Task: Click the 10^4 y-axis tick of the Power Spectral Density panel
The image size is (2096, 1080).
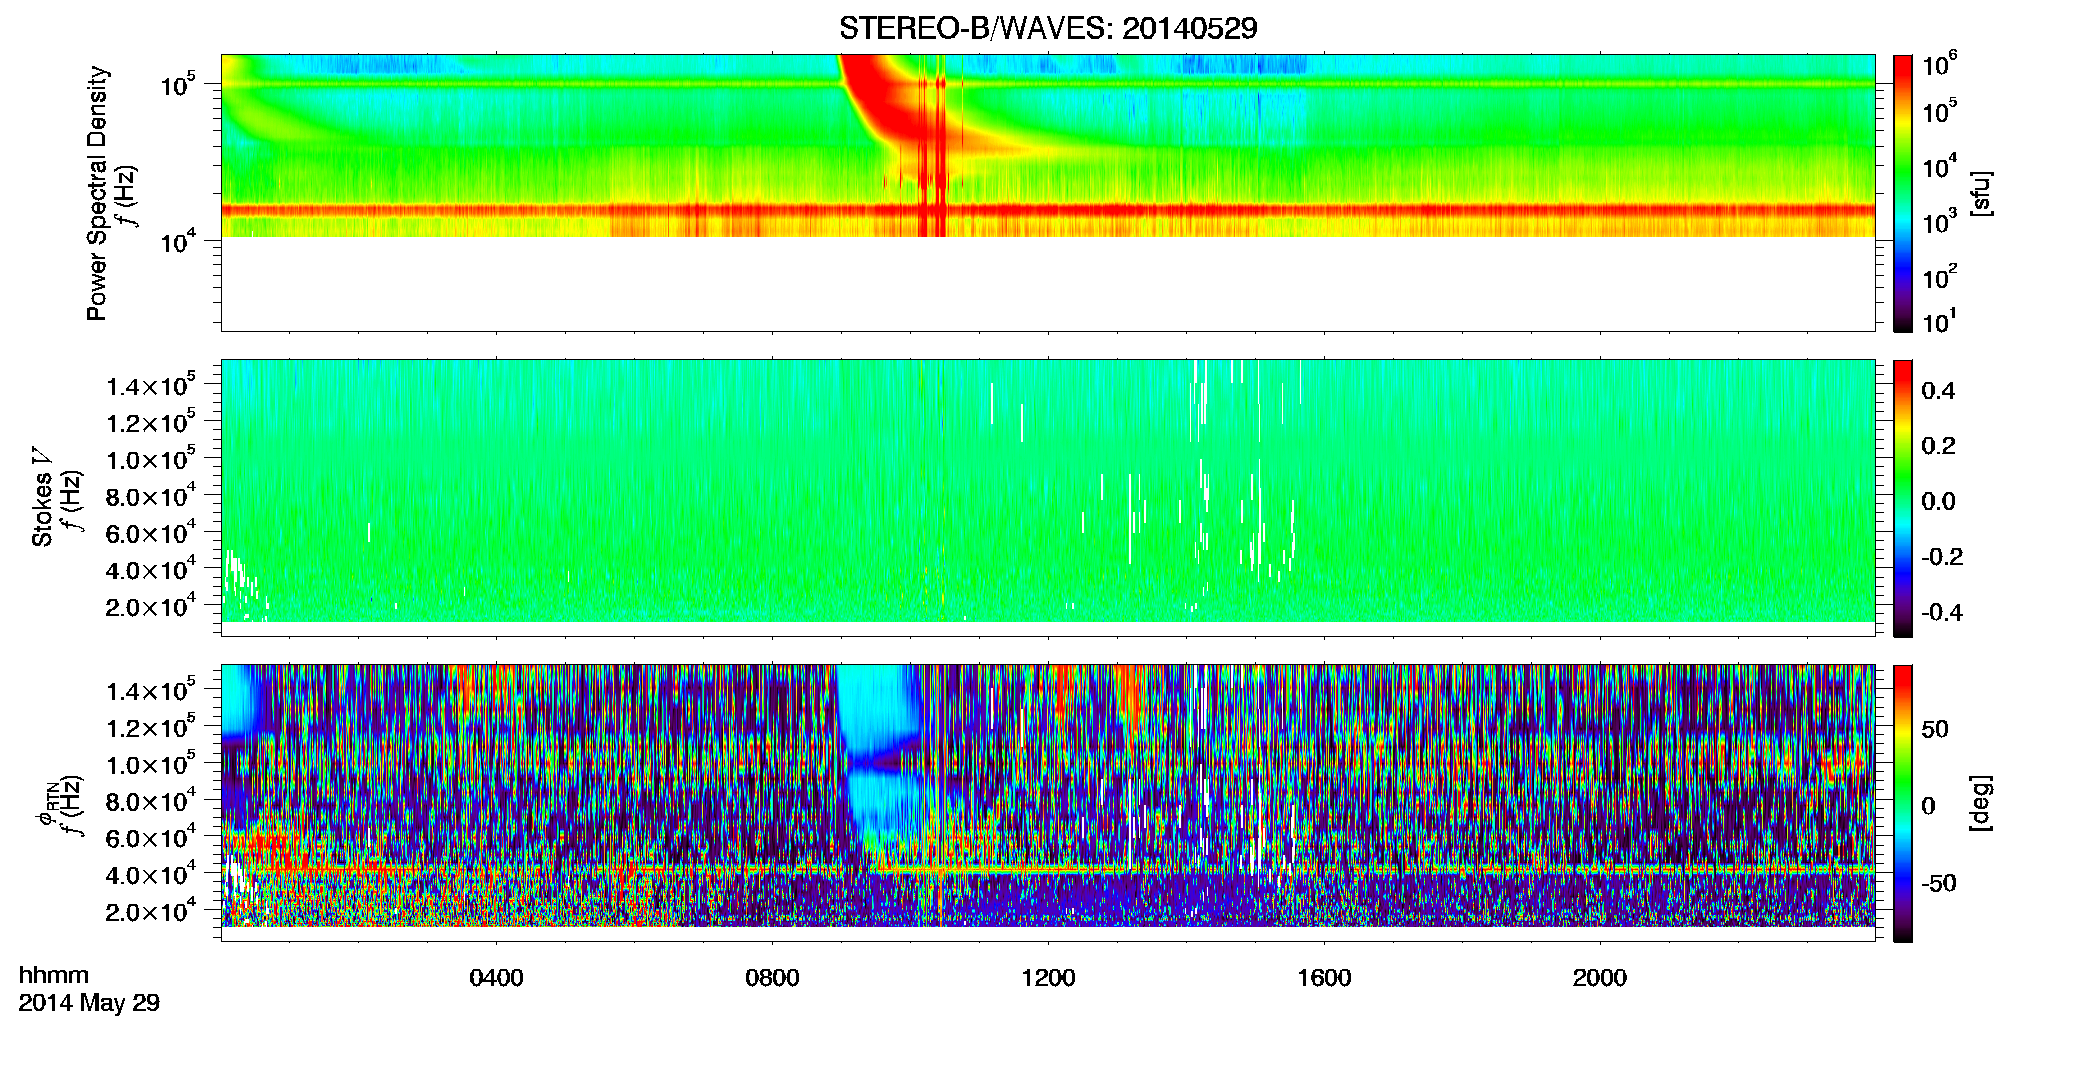Action: tap(177, 240)
